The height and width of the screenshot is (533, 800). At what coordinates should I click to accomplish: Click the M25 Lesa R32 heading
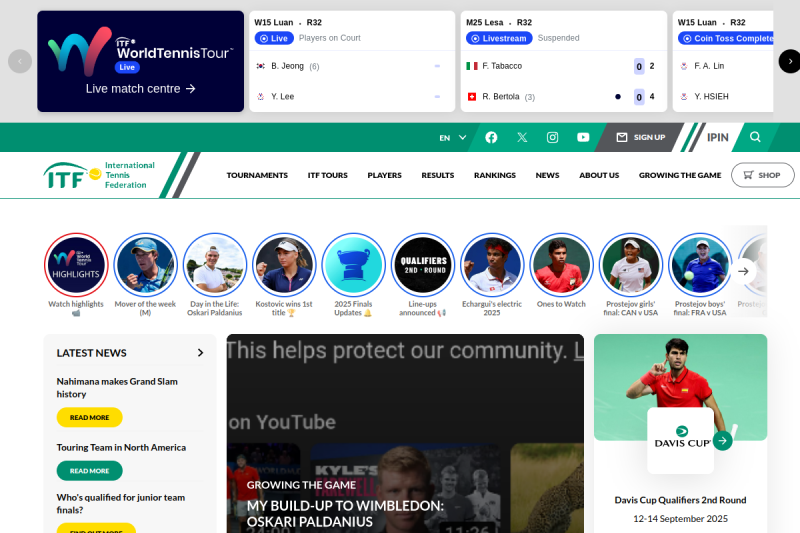(x=499, y=22)
